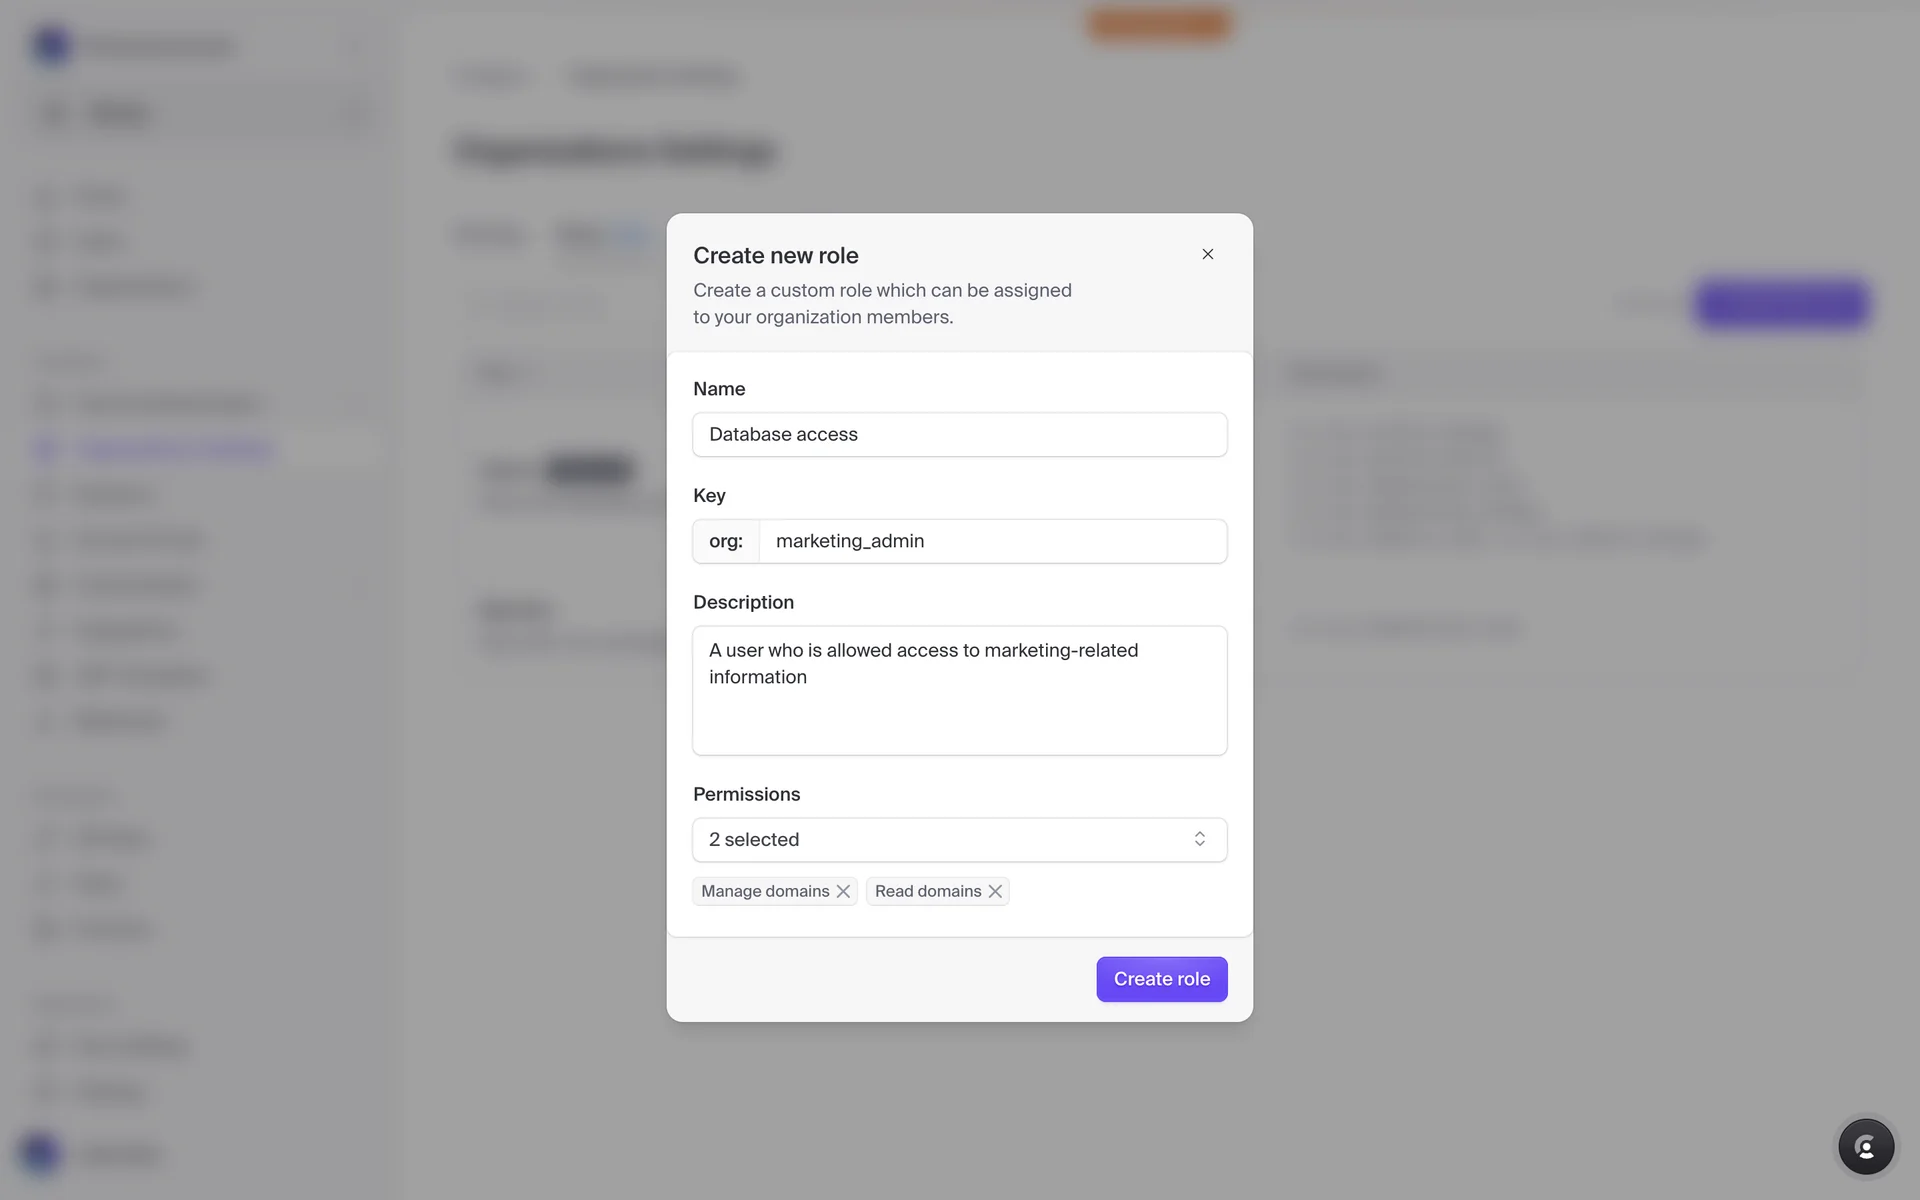The image size is (1920, 1200).
Task: Click the up-down chevron in Permissions selector
Action: pyautogui.click(x=1199, y=839)
